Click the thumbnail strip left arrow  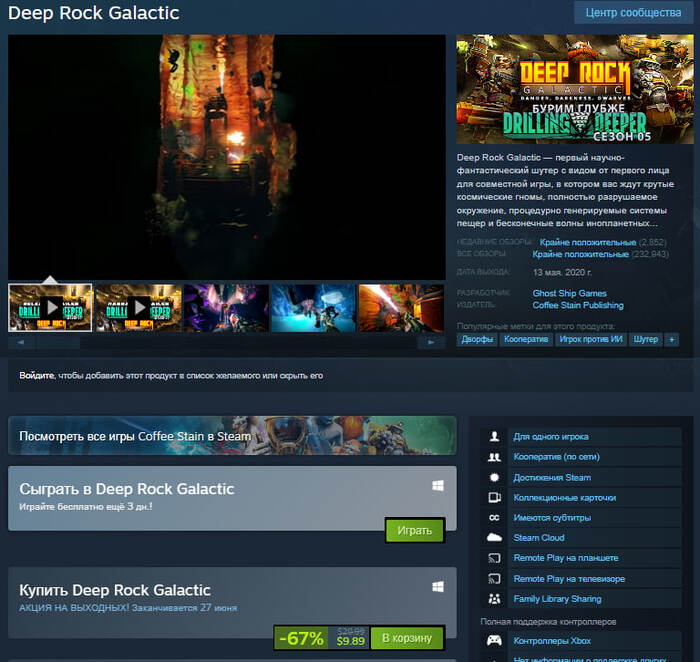tap(21, 342)
